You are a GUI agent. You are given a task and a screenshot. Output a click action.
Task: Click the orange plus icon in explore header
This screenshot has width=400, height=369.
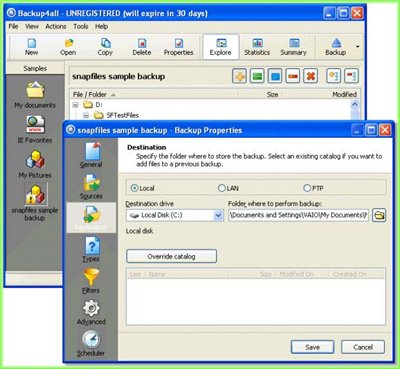(239, 76)
